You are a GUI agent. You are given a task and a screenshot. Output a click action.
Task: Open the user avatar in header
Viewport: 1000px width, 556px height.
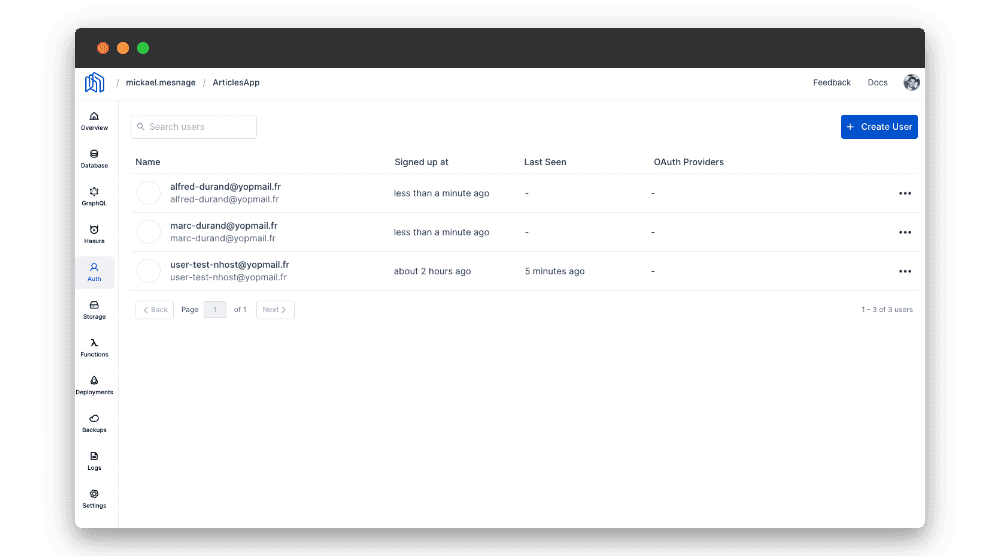[x=911, y=83]
